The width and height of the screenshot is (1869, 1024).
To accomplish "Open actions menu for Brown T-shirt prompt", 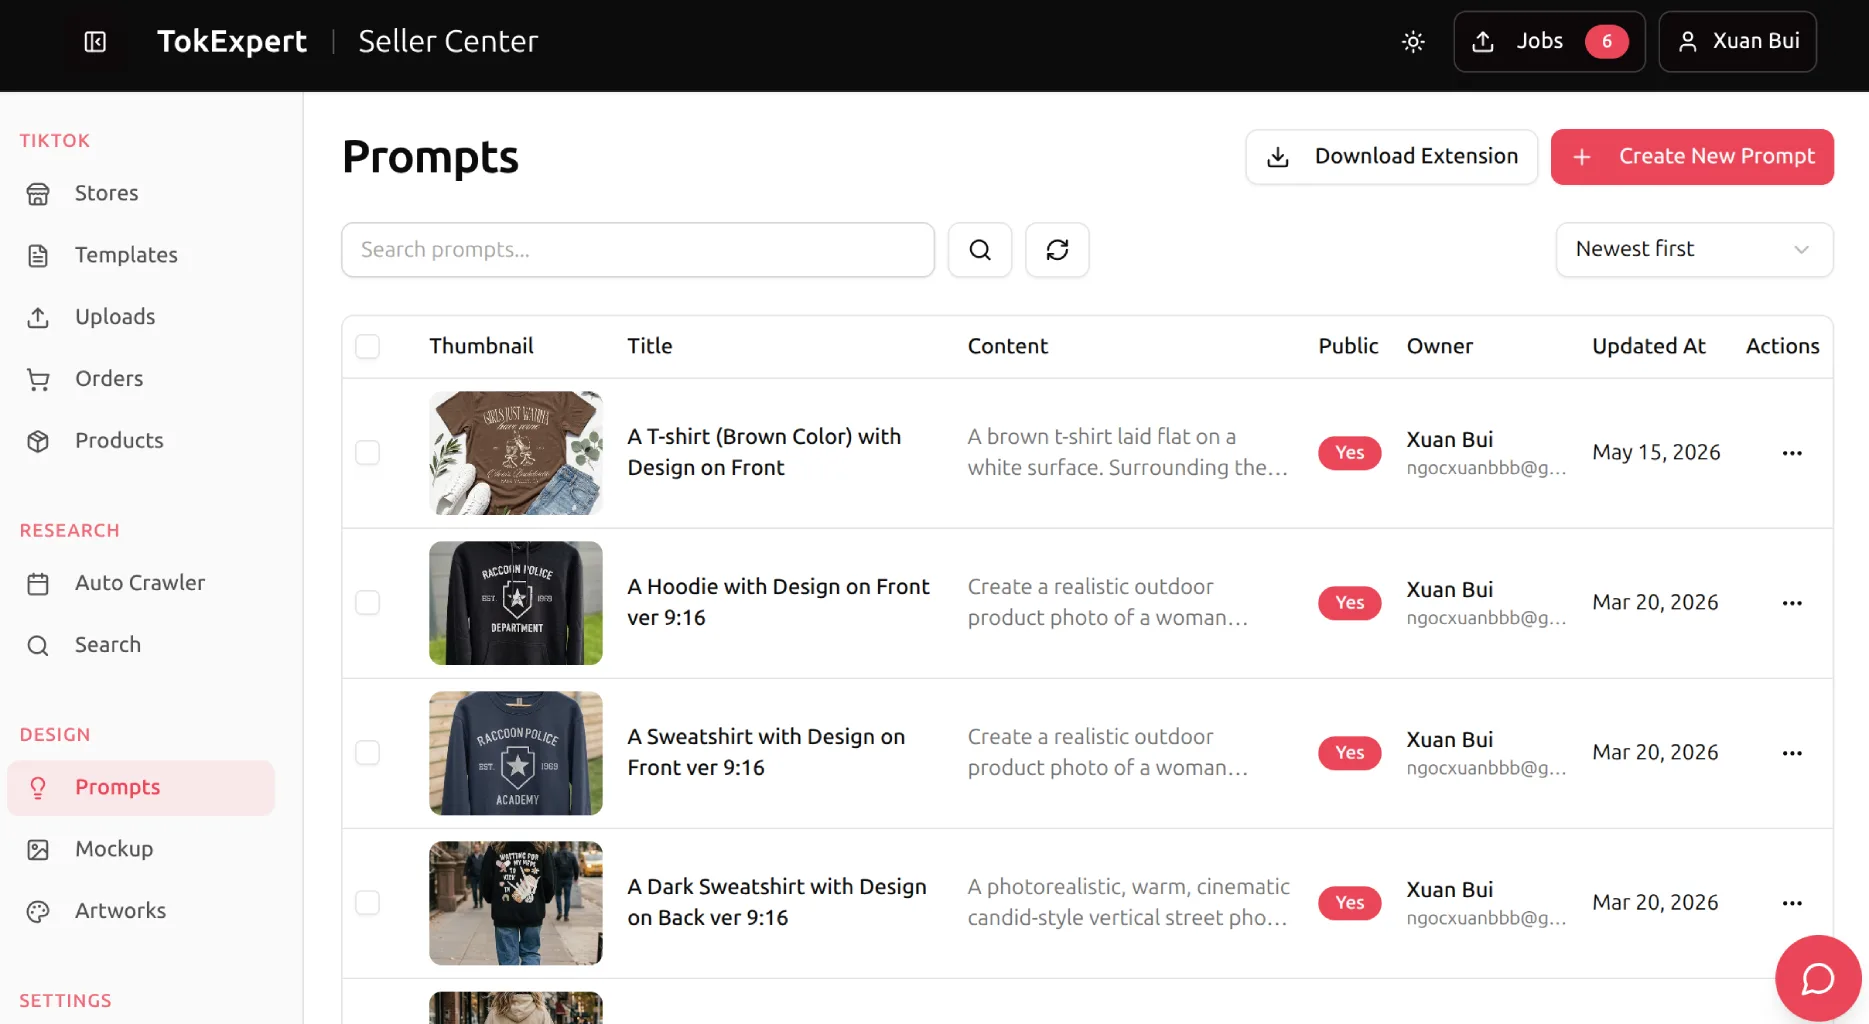I will (x=1792, y=453).
